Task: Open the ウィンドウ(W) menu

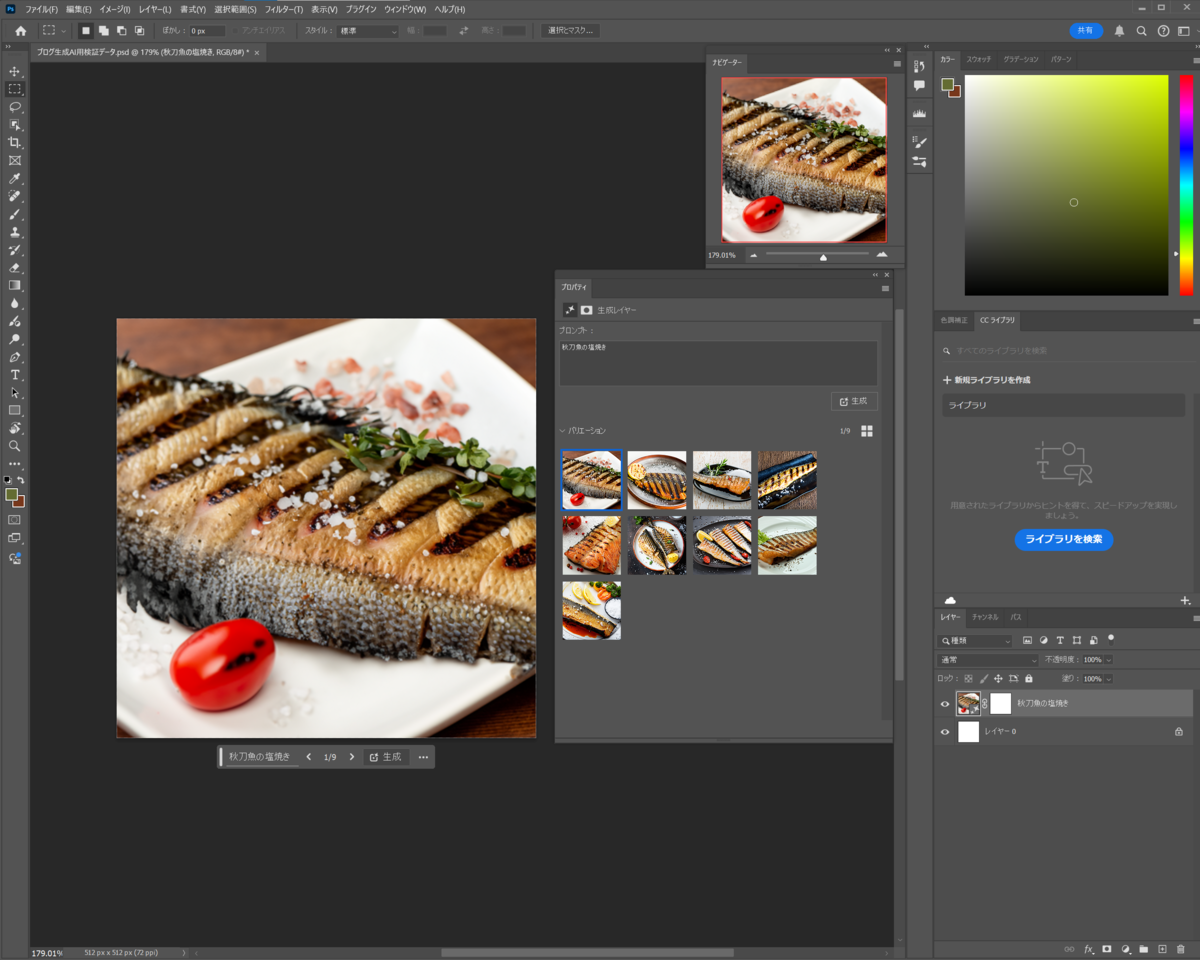Action: tap(405, 9)
